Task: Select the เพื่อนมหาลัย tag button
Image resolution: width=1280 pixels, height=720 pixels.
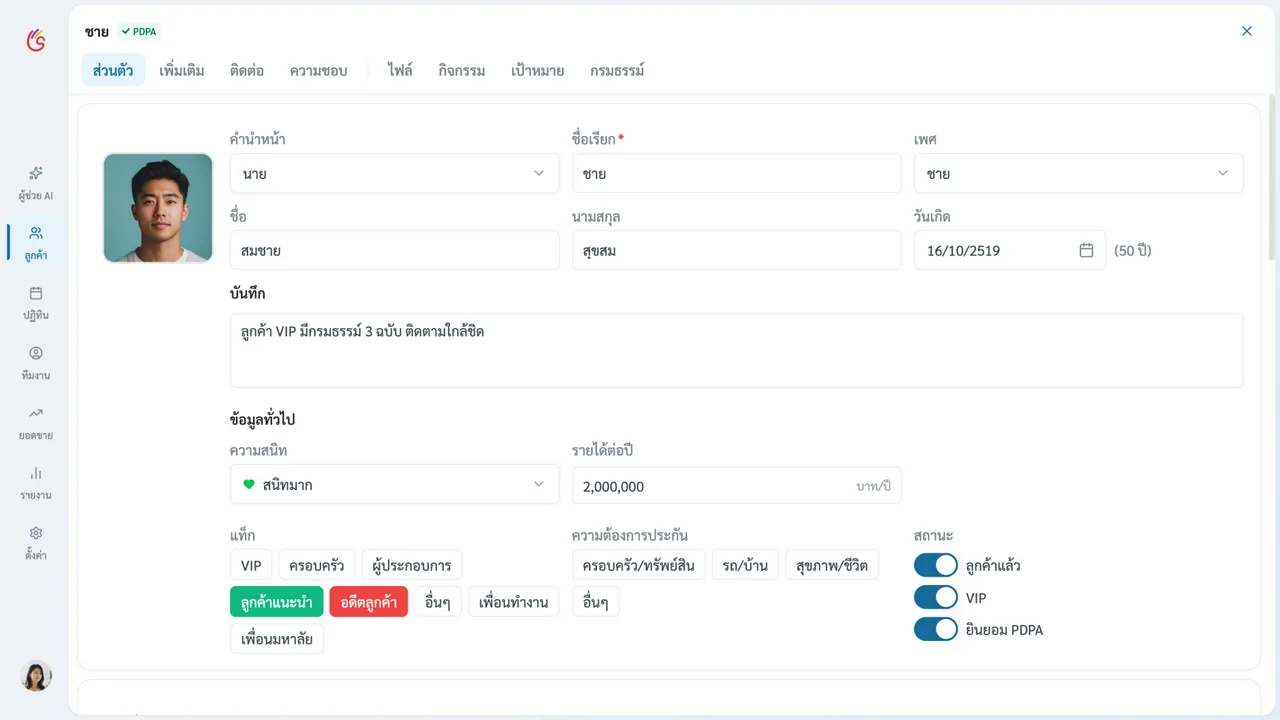Action: coord(277,638)
